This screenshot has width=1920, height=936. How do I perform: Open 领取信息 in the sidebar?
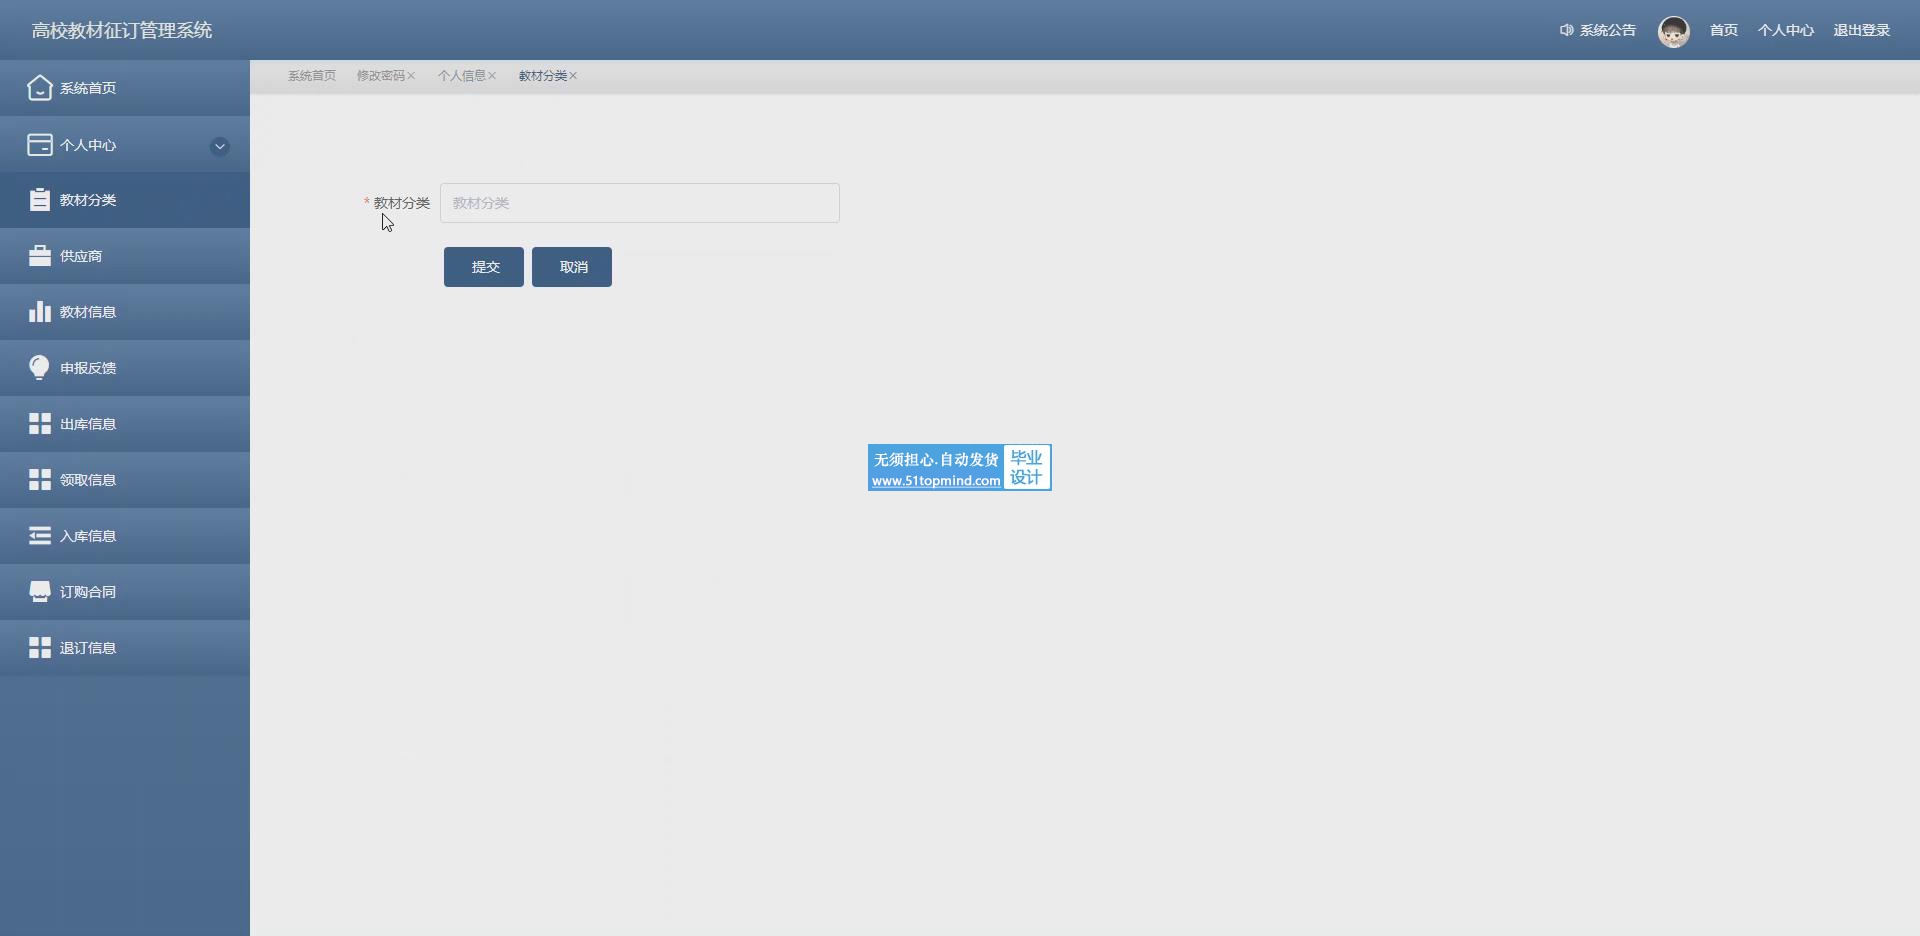click(x=125, y=480)
